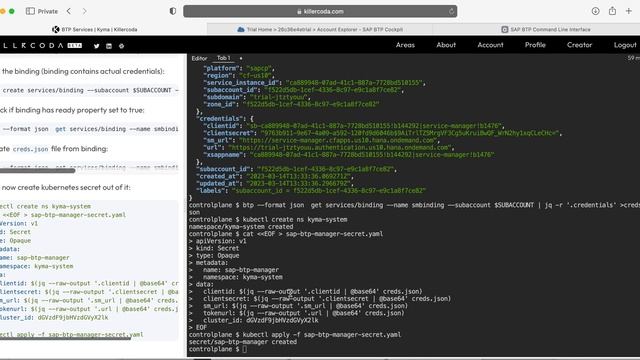Click the privacy shield icon
Image resolution: width=640 pixels, height=360 pixels.
pyautogui.click(x=173, y=11)
